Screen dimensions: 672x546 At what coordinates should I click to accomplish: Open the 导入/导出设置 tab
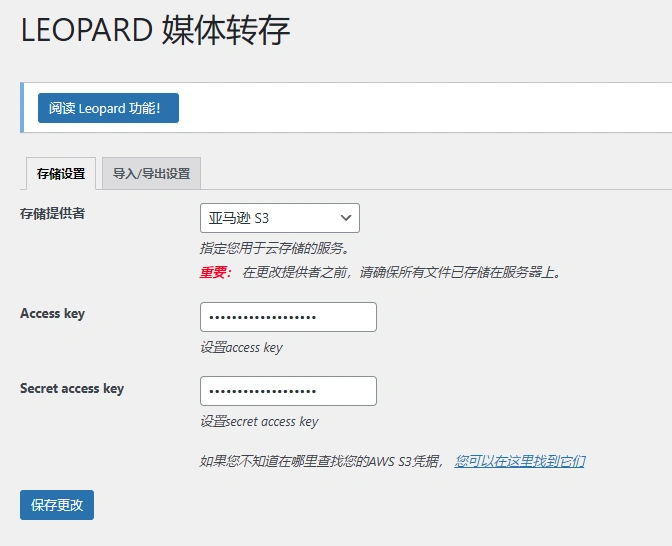pyautogui.click(x=151, y=174)
